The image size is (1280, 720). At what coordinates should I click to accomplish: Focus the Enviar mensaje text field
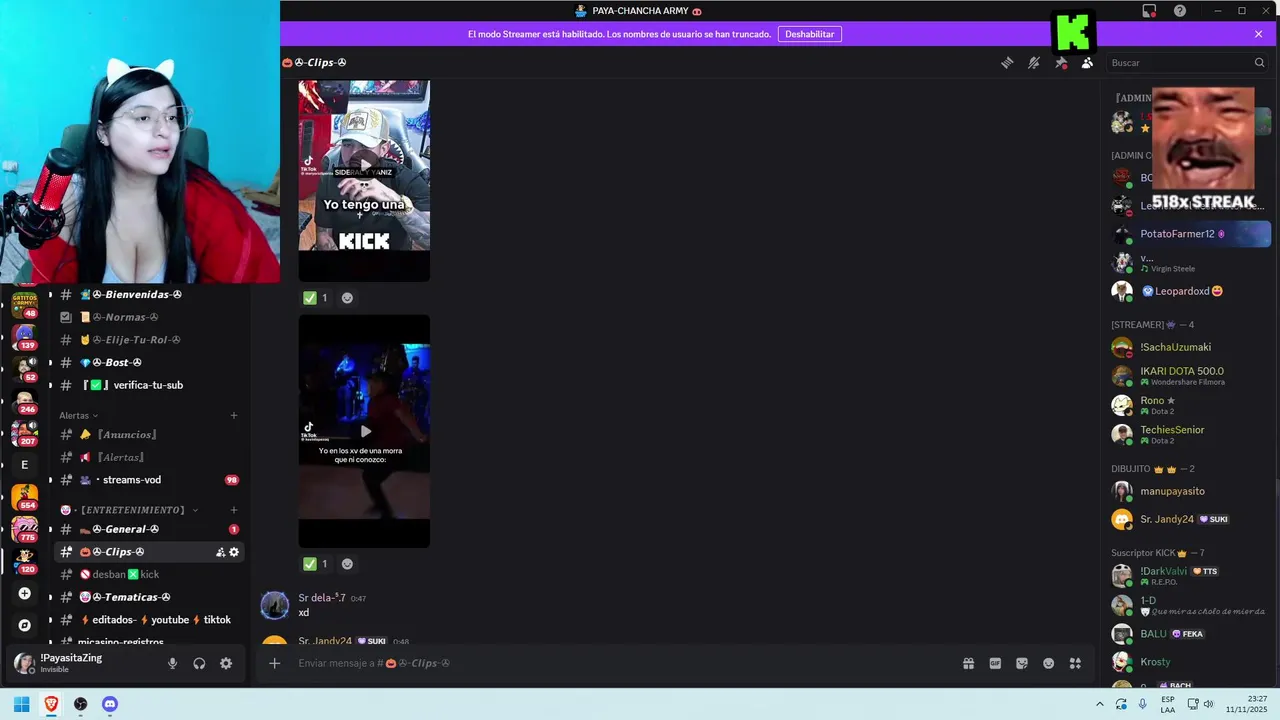[x=620, y=663]
